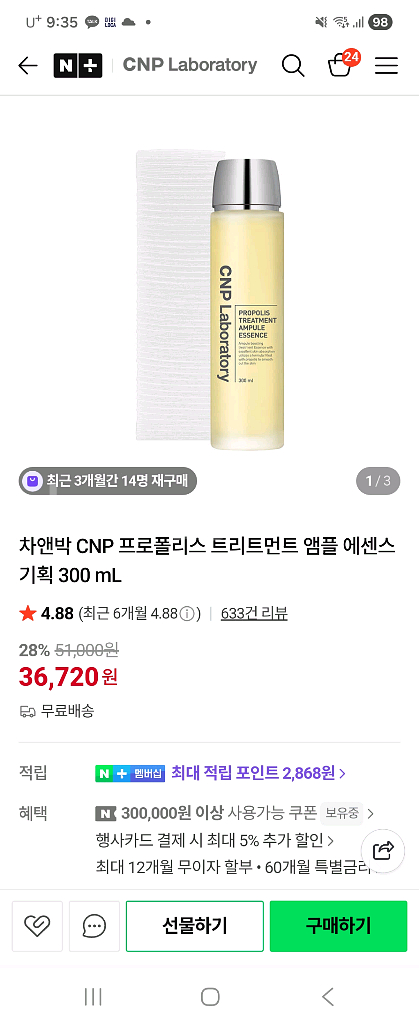This screenshot has height=1024, width=419.
Task: Open the hamburger menu icon
Action: coord(386,65)
